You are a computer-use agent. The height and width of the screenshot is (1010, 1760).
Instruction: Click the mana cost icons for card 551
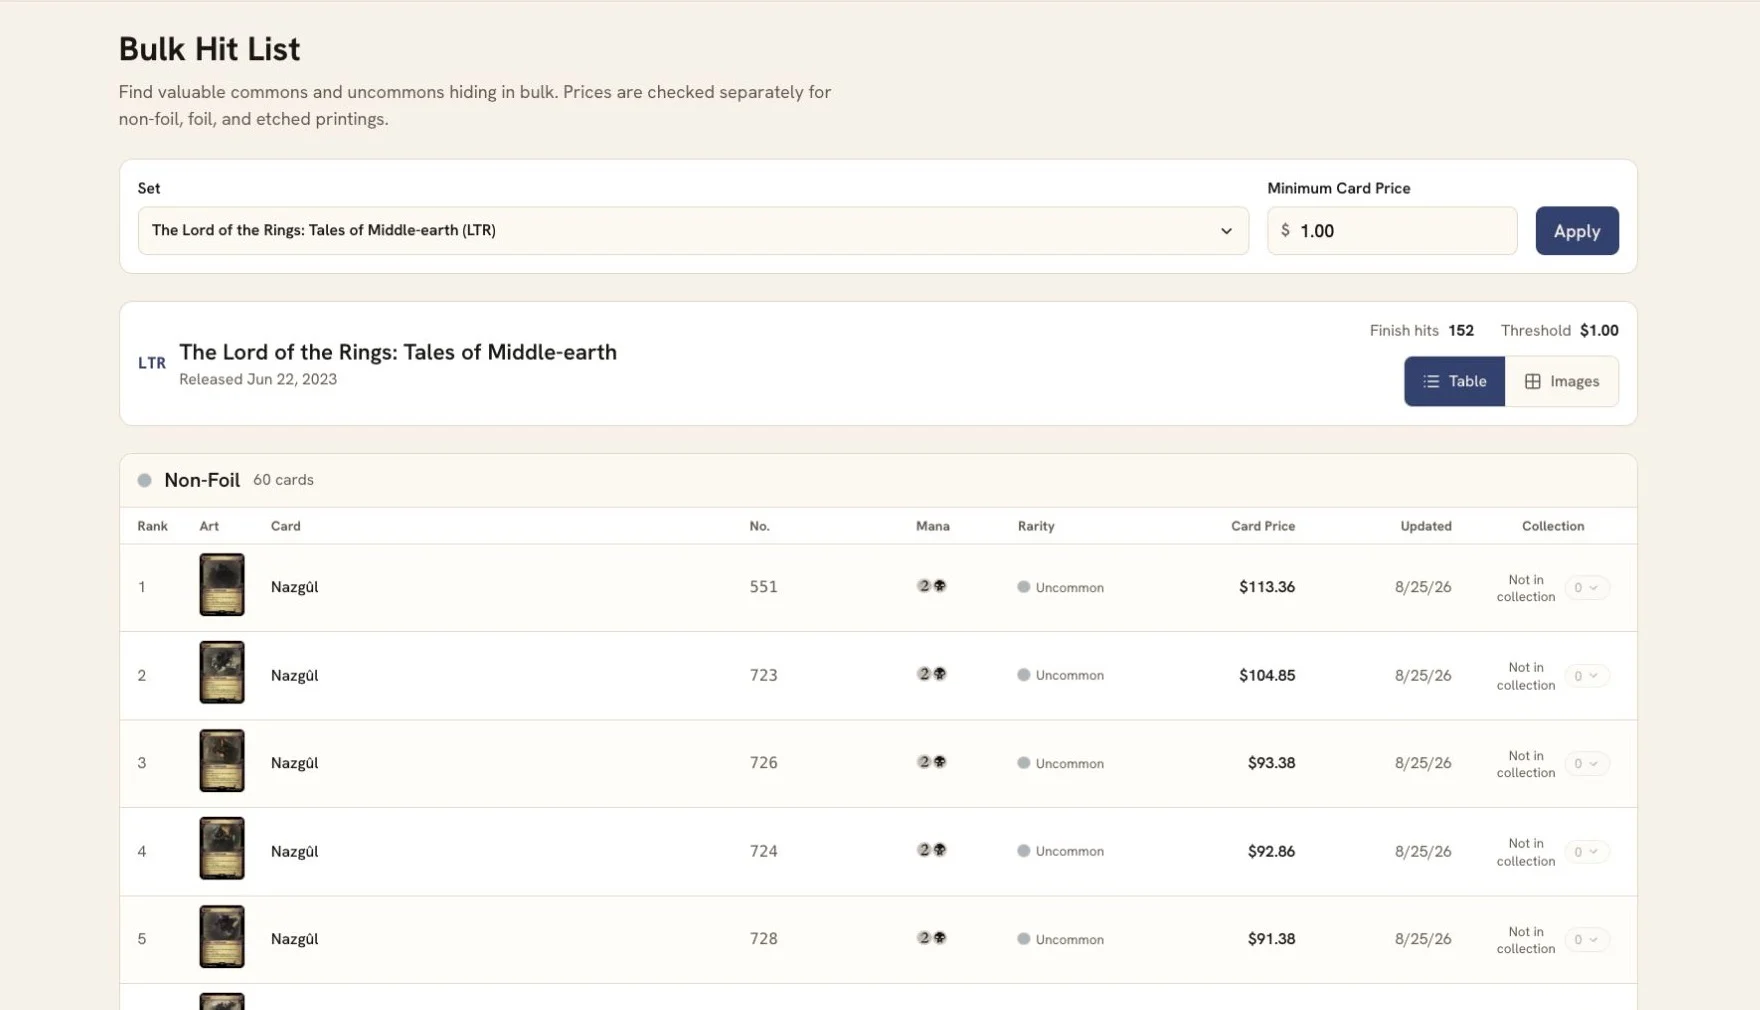[x=932, y=586]
